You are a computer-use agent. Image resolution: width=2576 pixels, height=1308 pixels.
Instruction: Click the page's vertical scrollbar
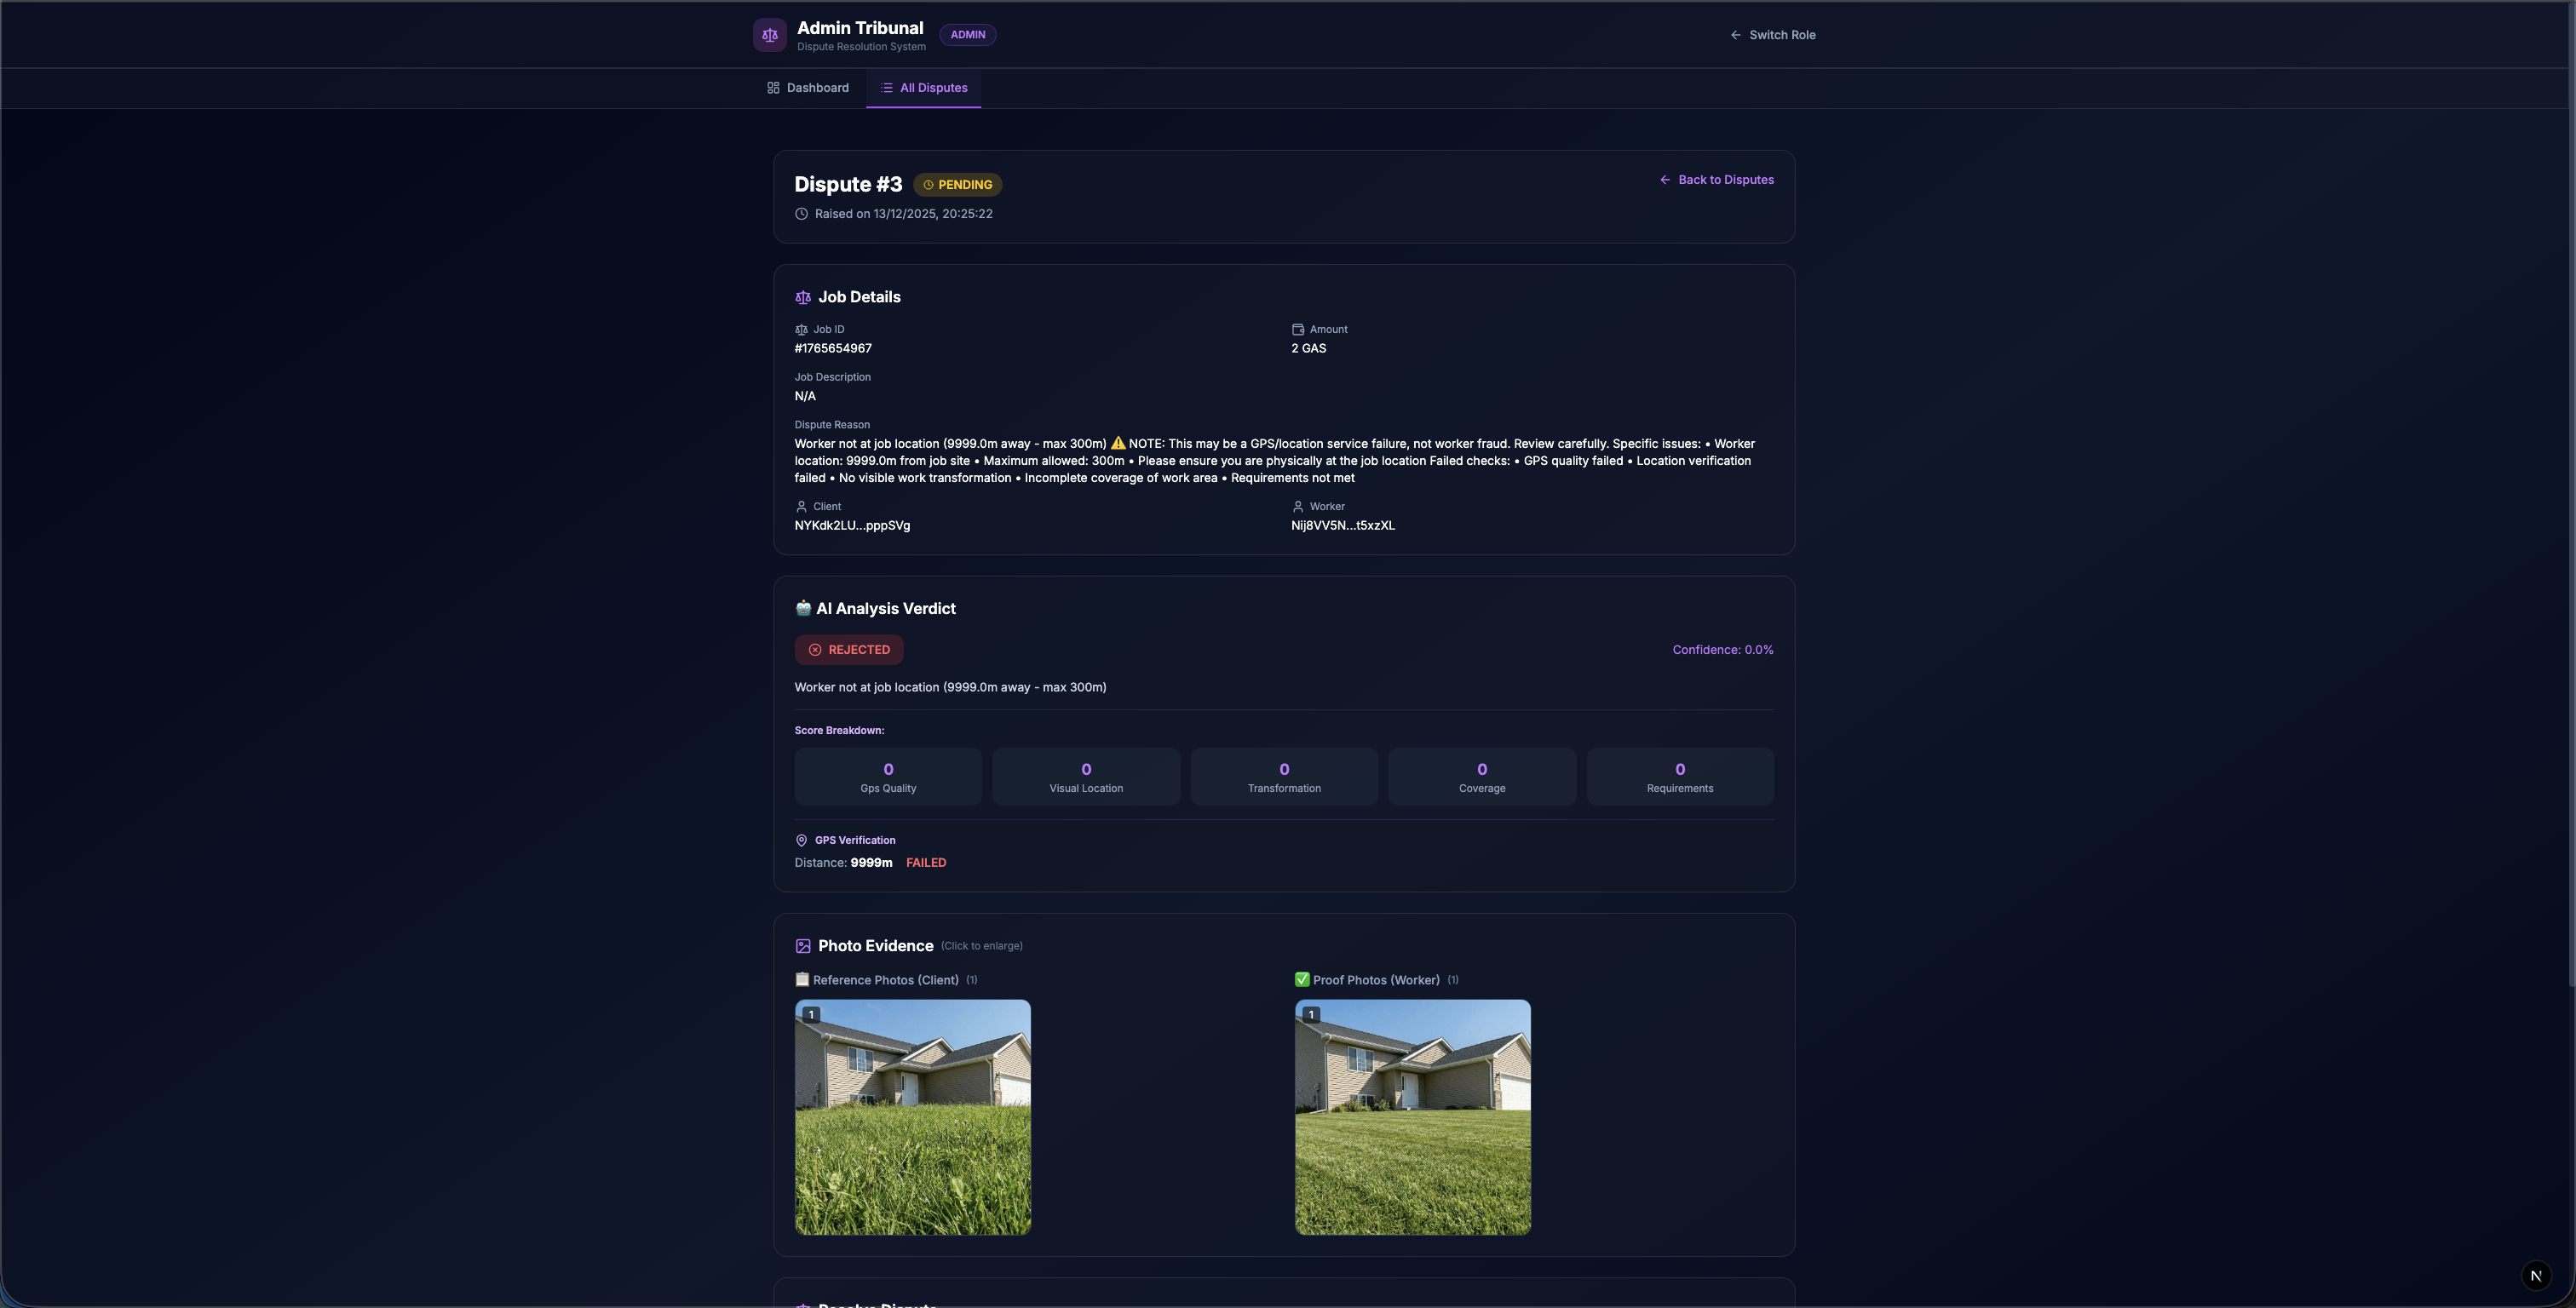(x=2570, y=500)
